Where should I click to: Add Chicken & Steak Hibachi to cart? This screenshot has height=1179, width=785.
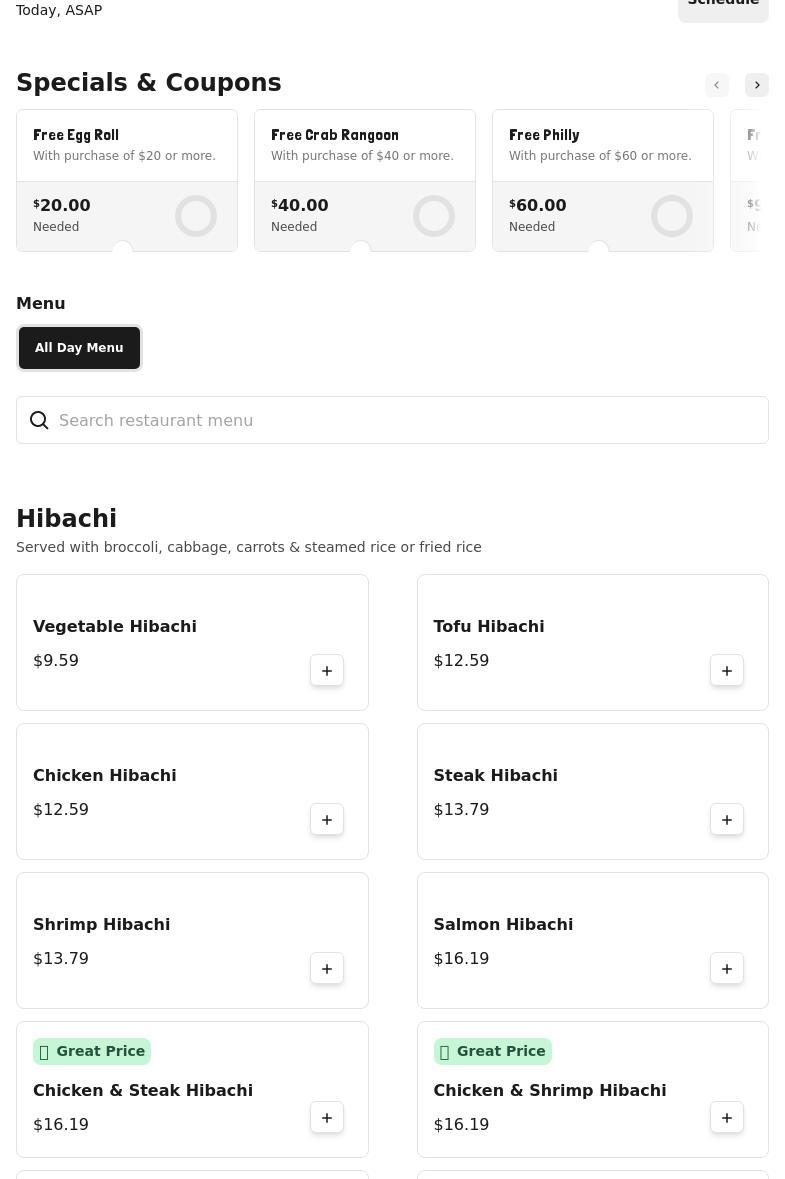[327, 1118]
